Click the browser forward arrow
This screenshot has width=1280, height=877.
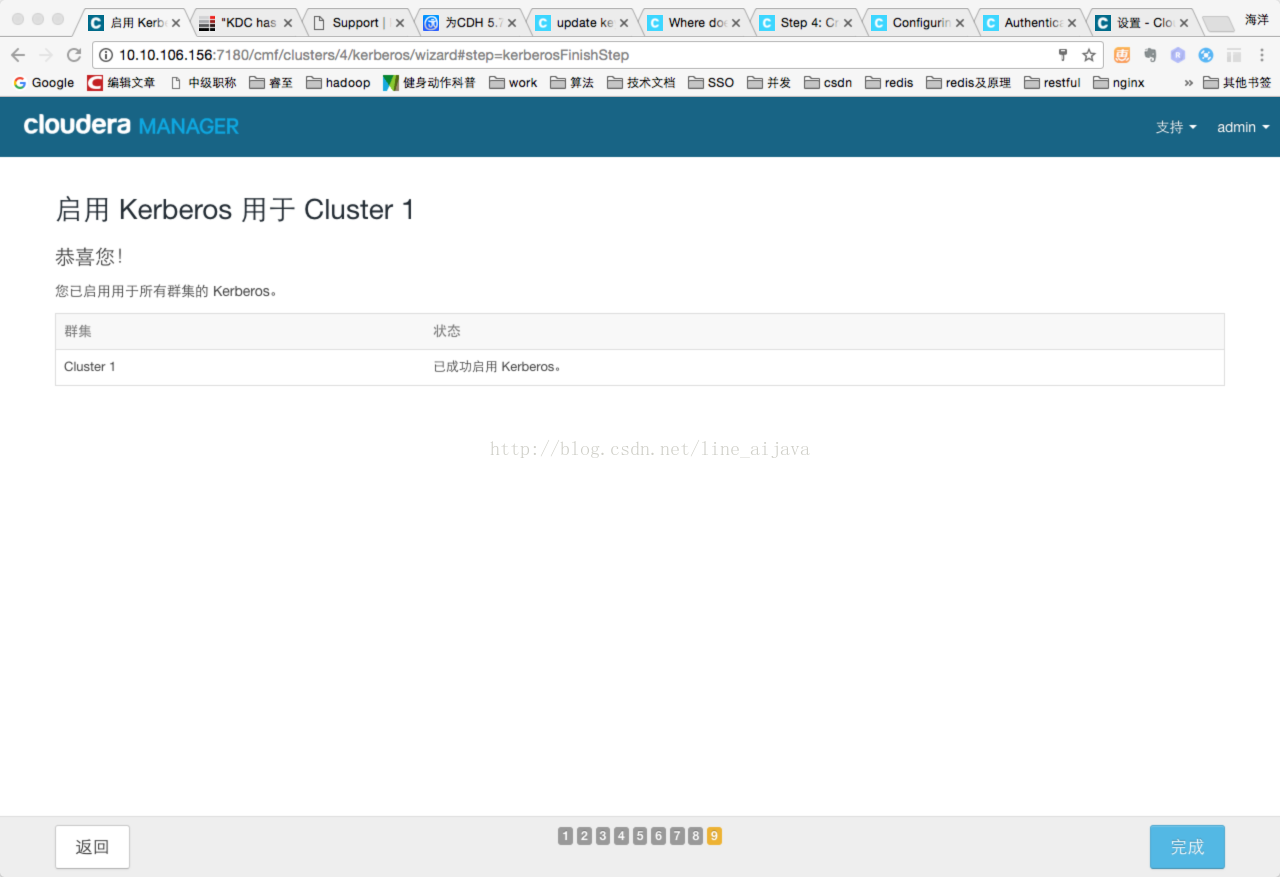46,55
